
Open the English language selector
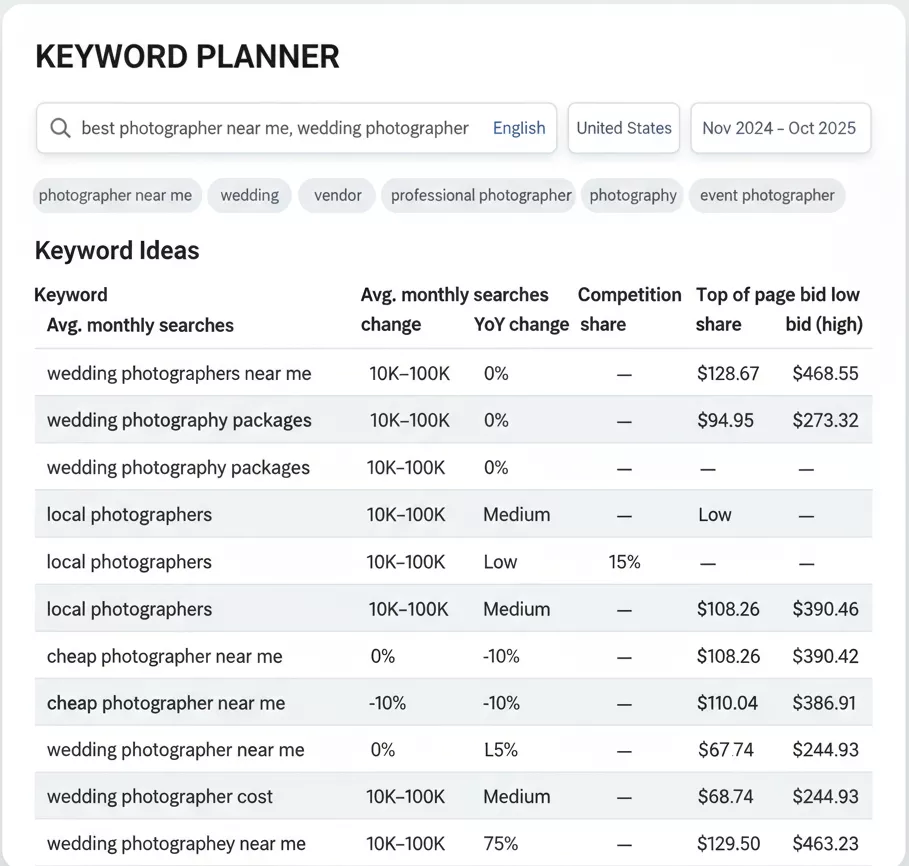click(x=519, y=128)
